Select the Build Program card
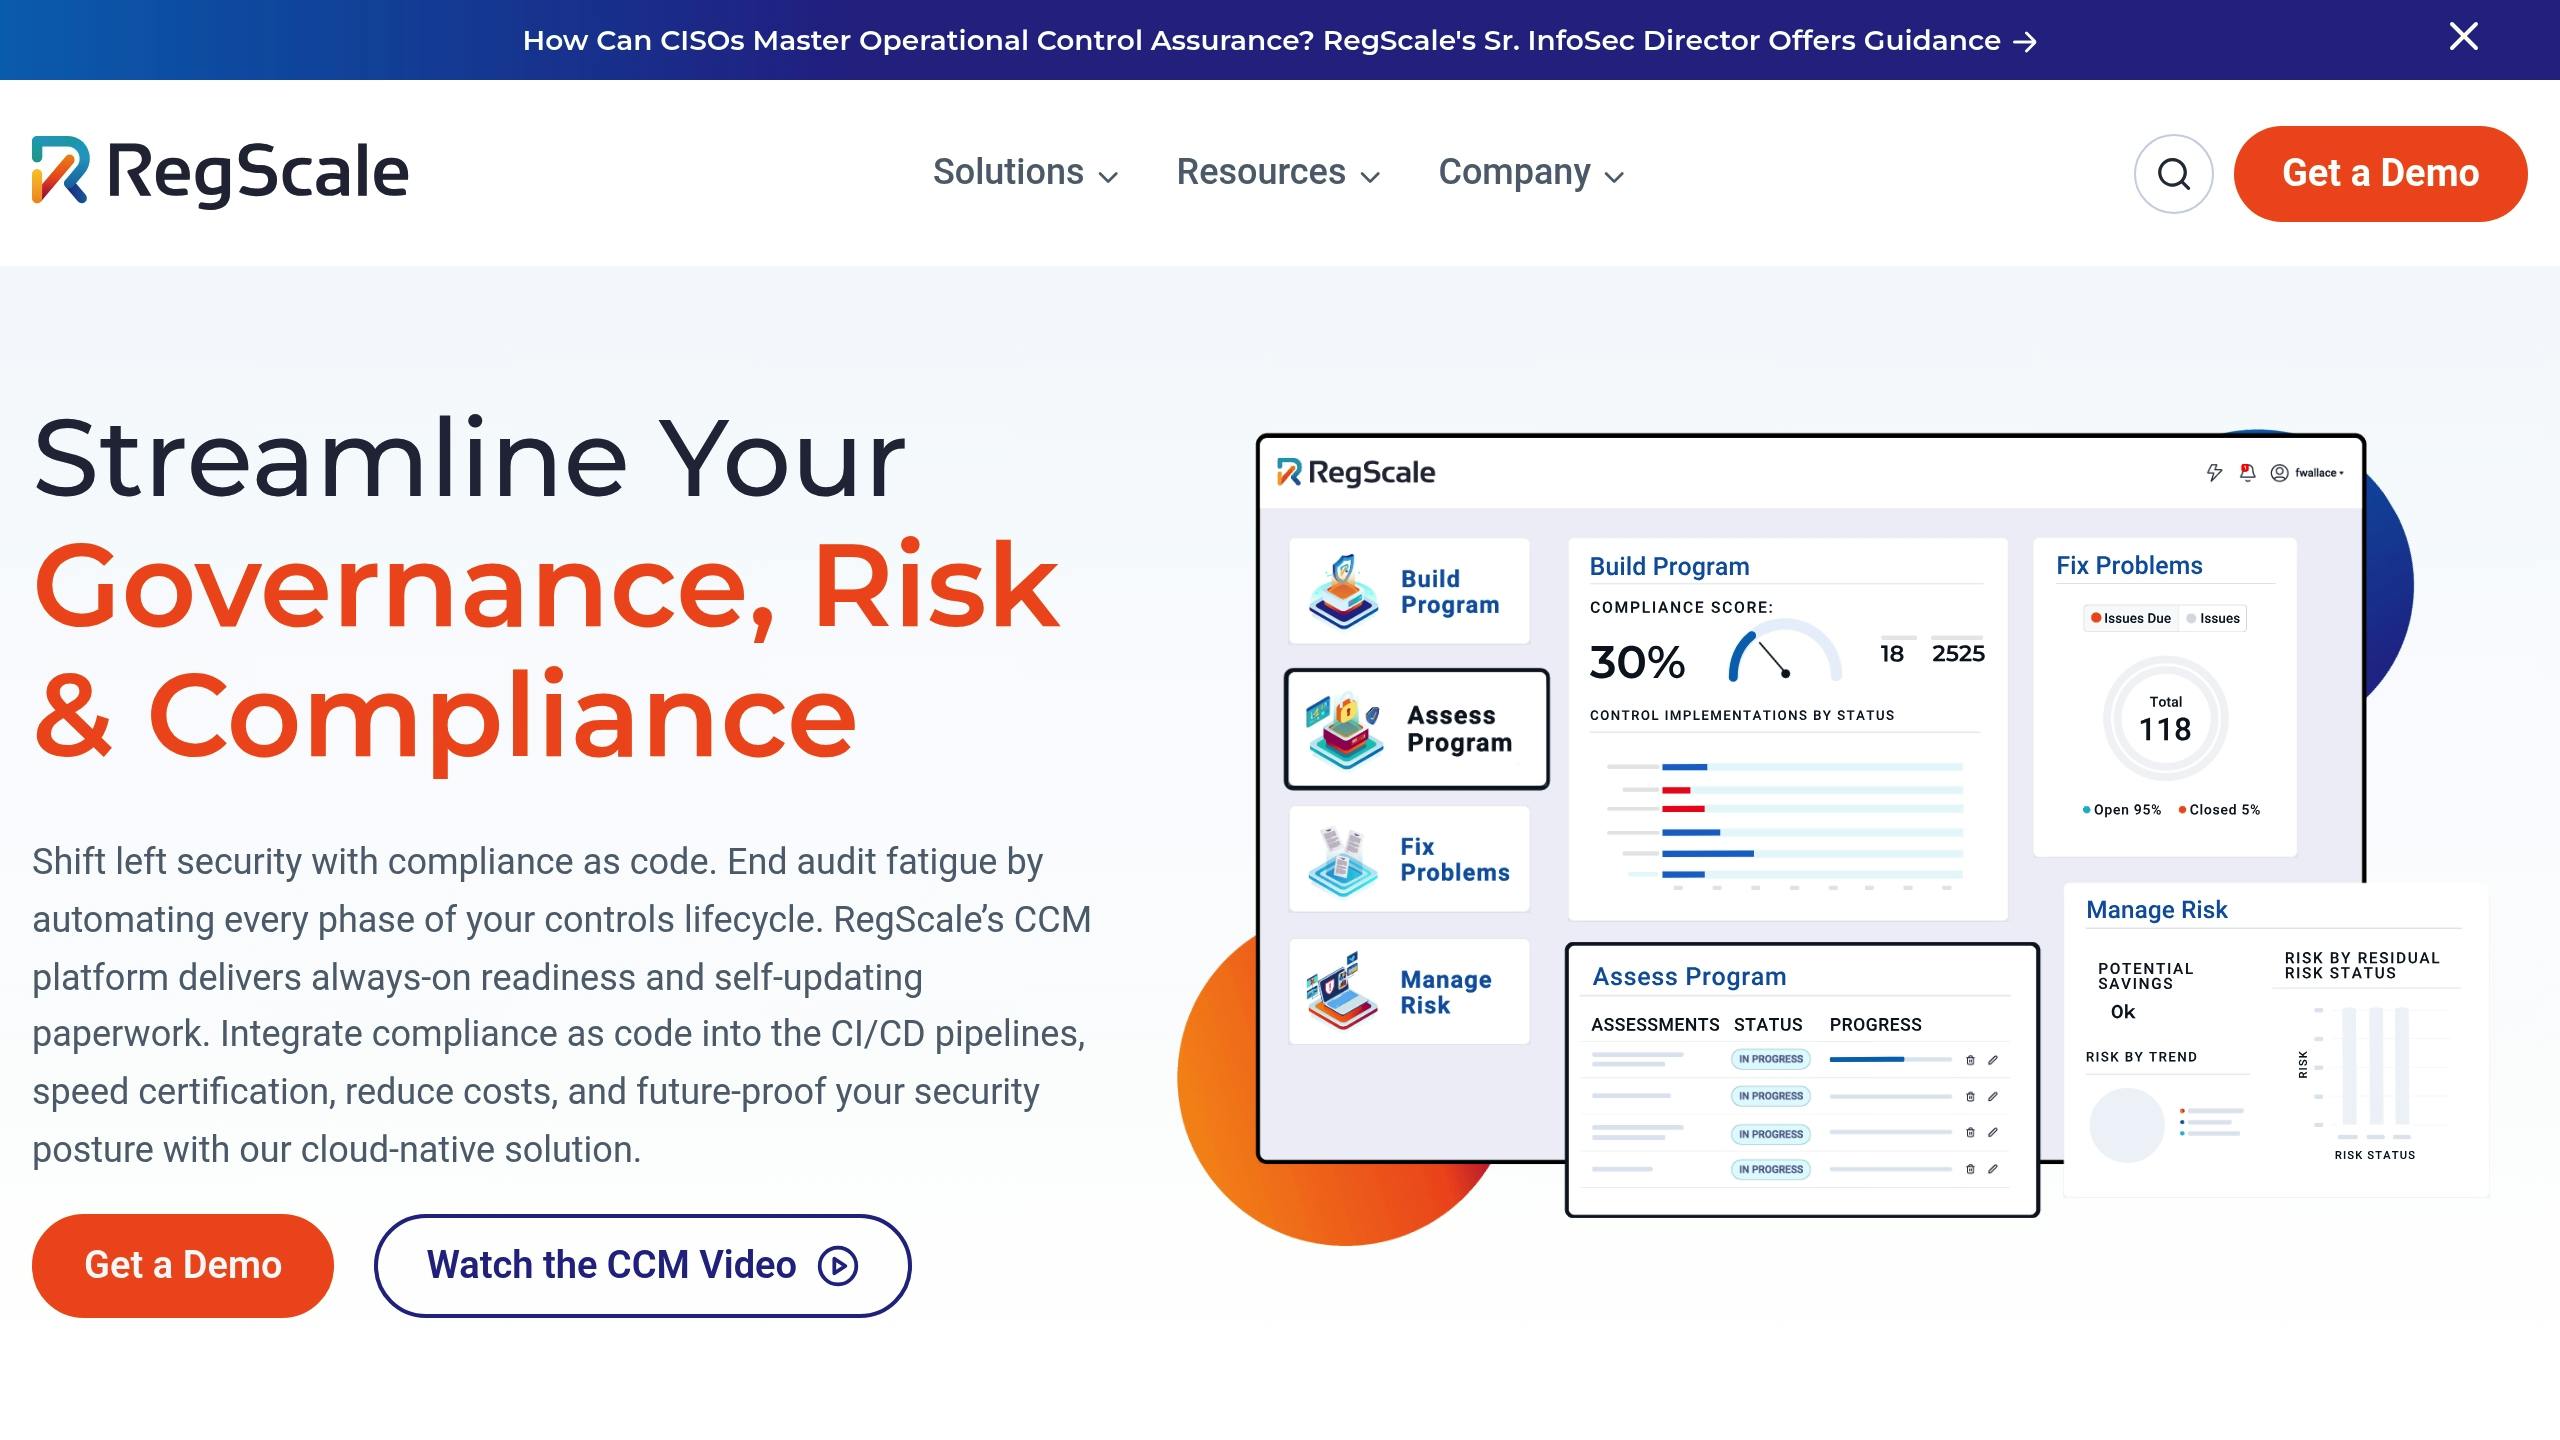2560x1440 pixels. coord(1409,591)
